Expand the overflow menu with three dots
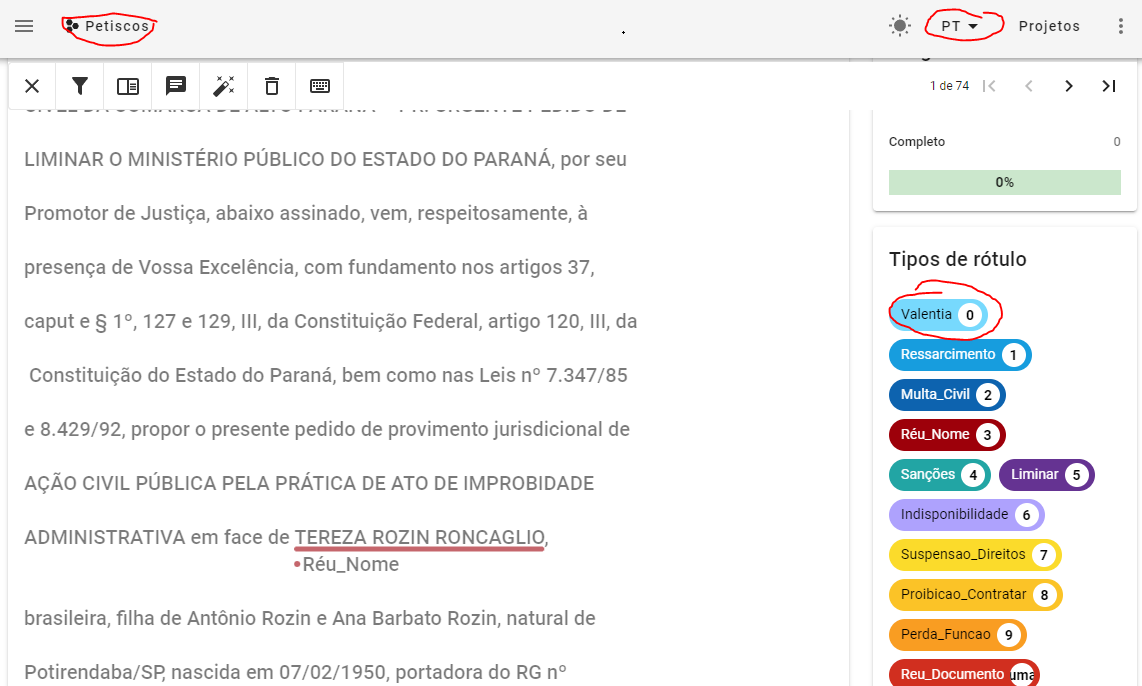Screen dimensions: 1142x686 (1121, 26)
